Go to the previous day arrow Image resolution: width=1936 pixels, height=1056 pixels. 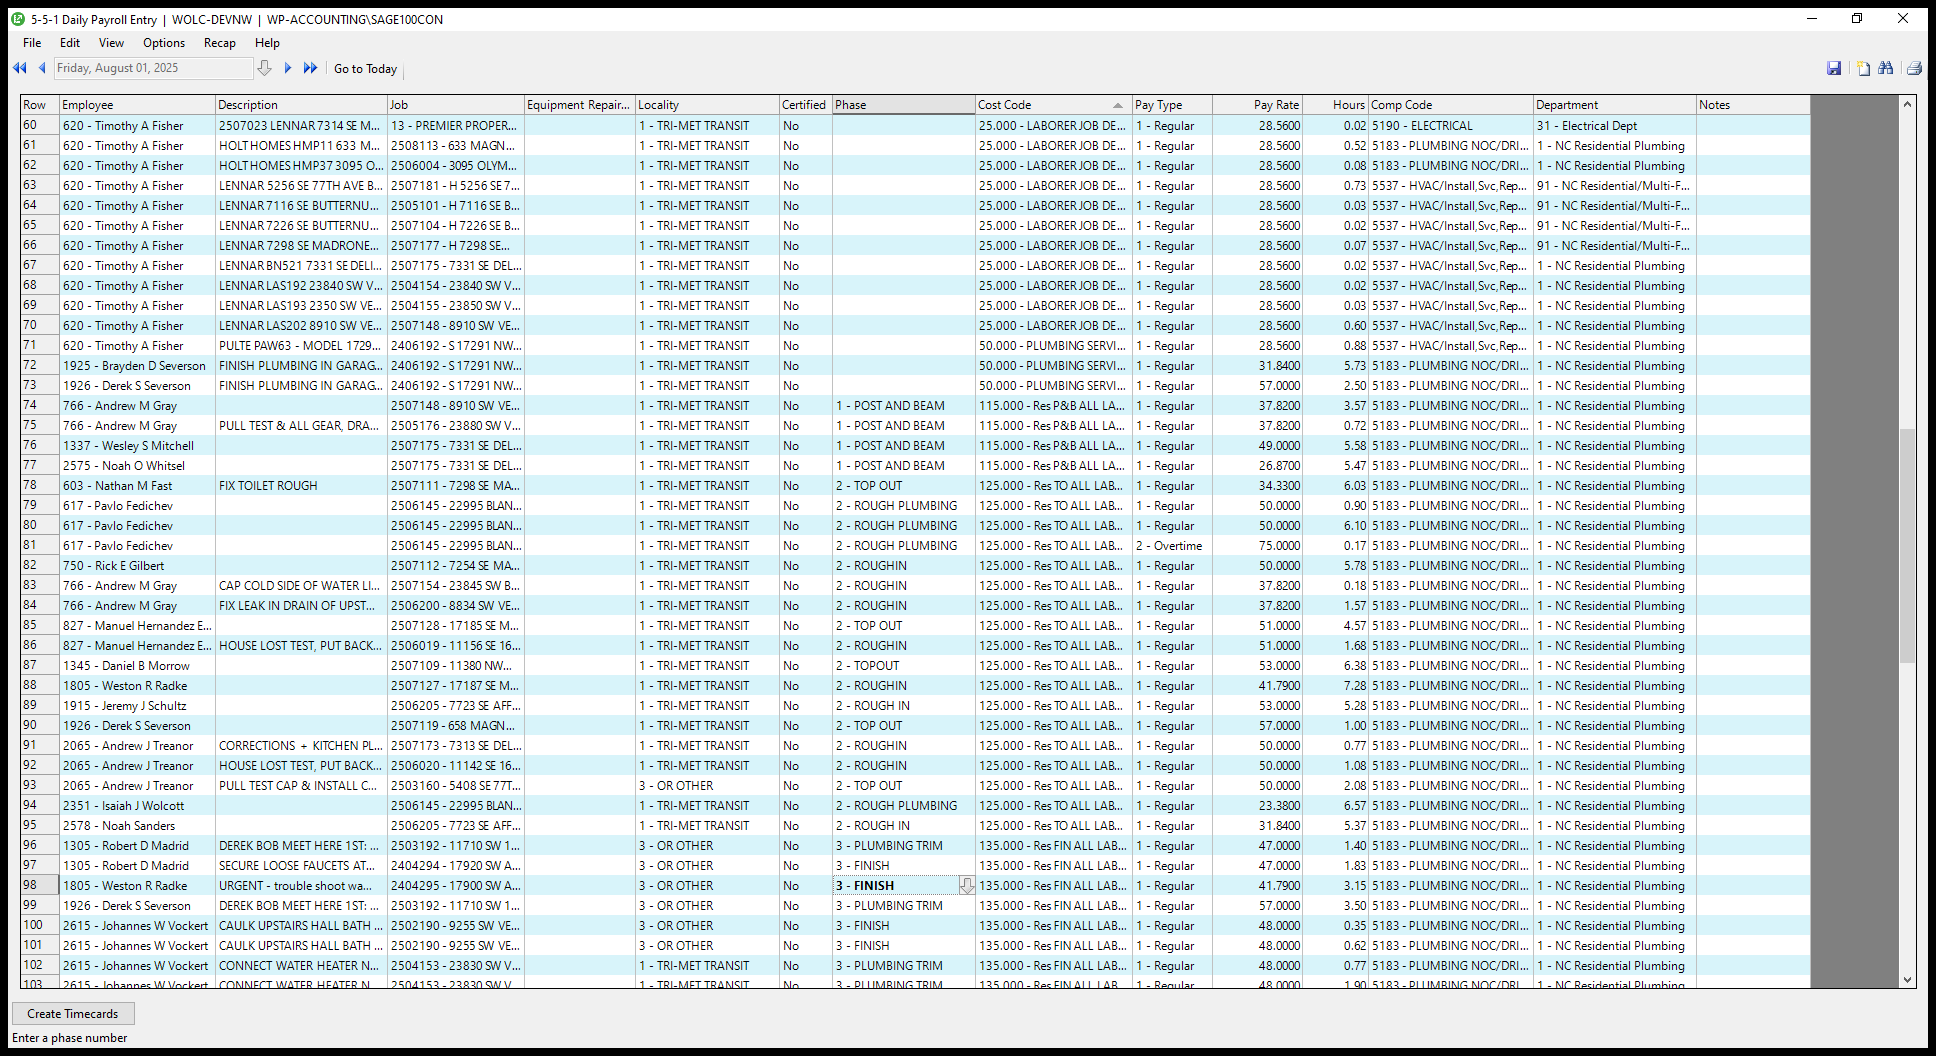pos(42,68)
